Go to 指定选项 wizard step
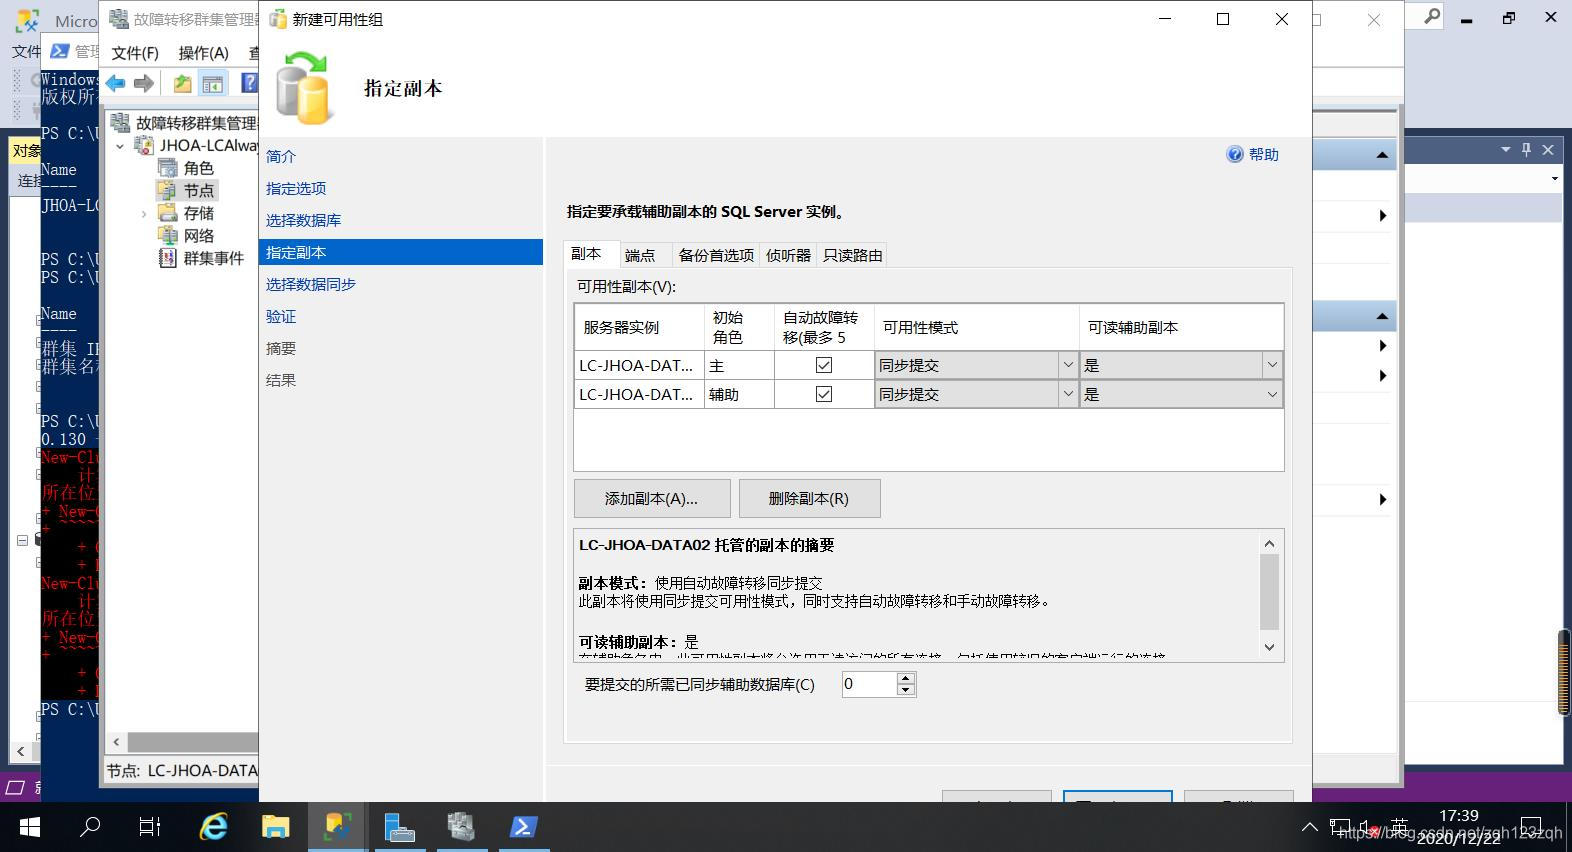The width and height of the screenshot is (1572, 852). tap(296, 188)
